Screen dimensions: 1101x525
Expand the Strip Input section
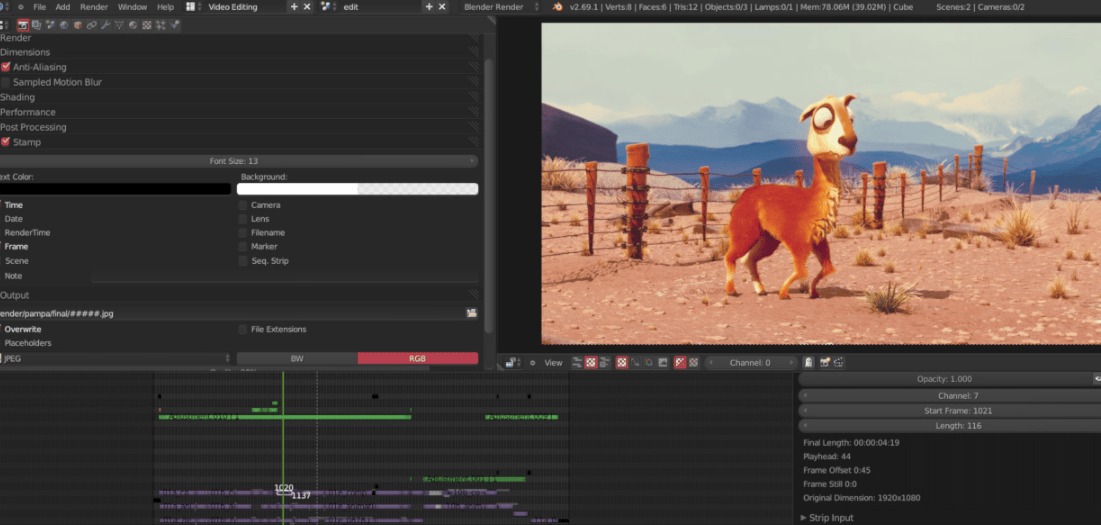[950, 517]
